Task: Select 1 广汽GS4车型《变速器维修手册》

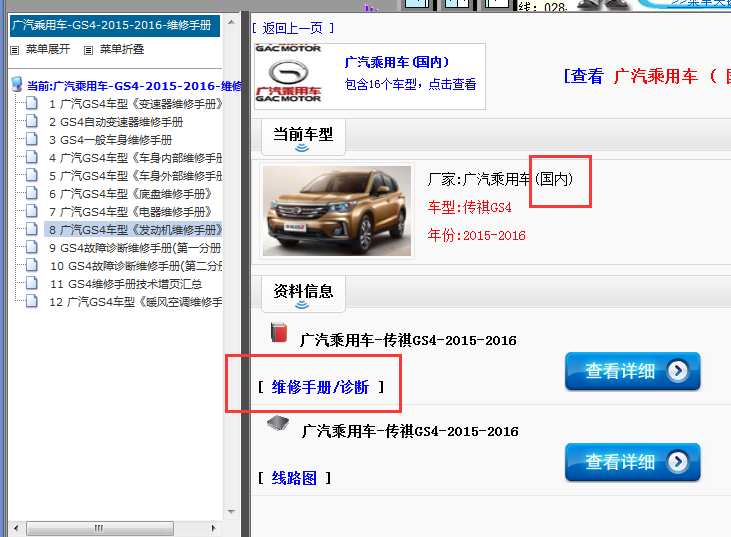Action: click(x=136, y=103)
